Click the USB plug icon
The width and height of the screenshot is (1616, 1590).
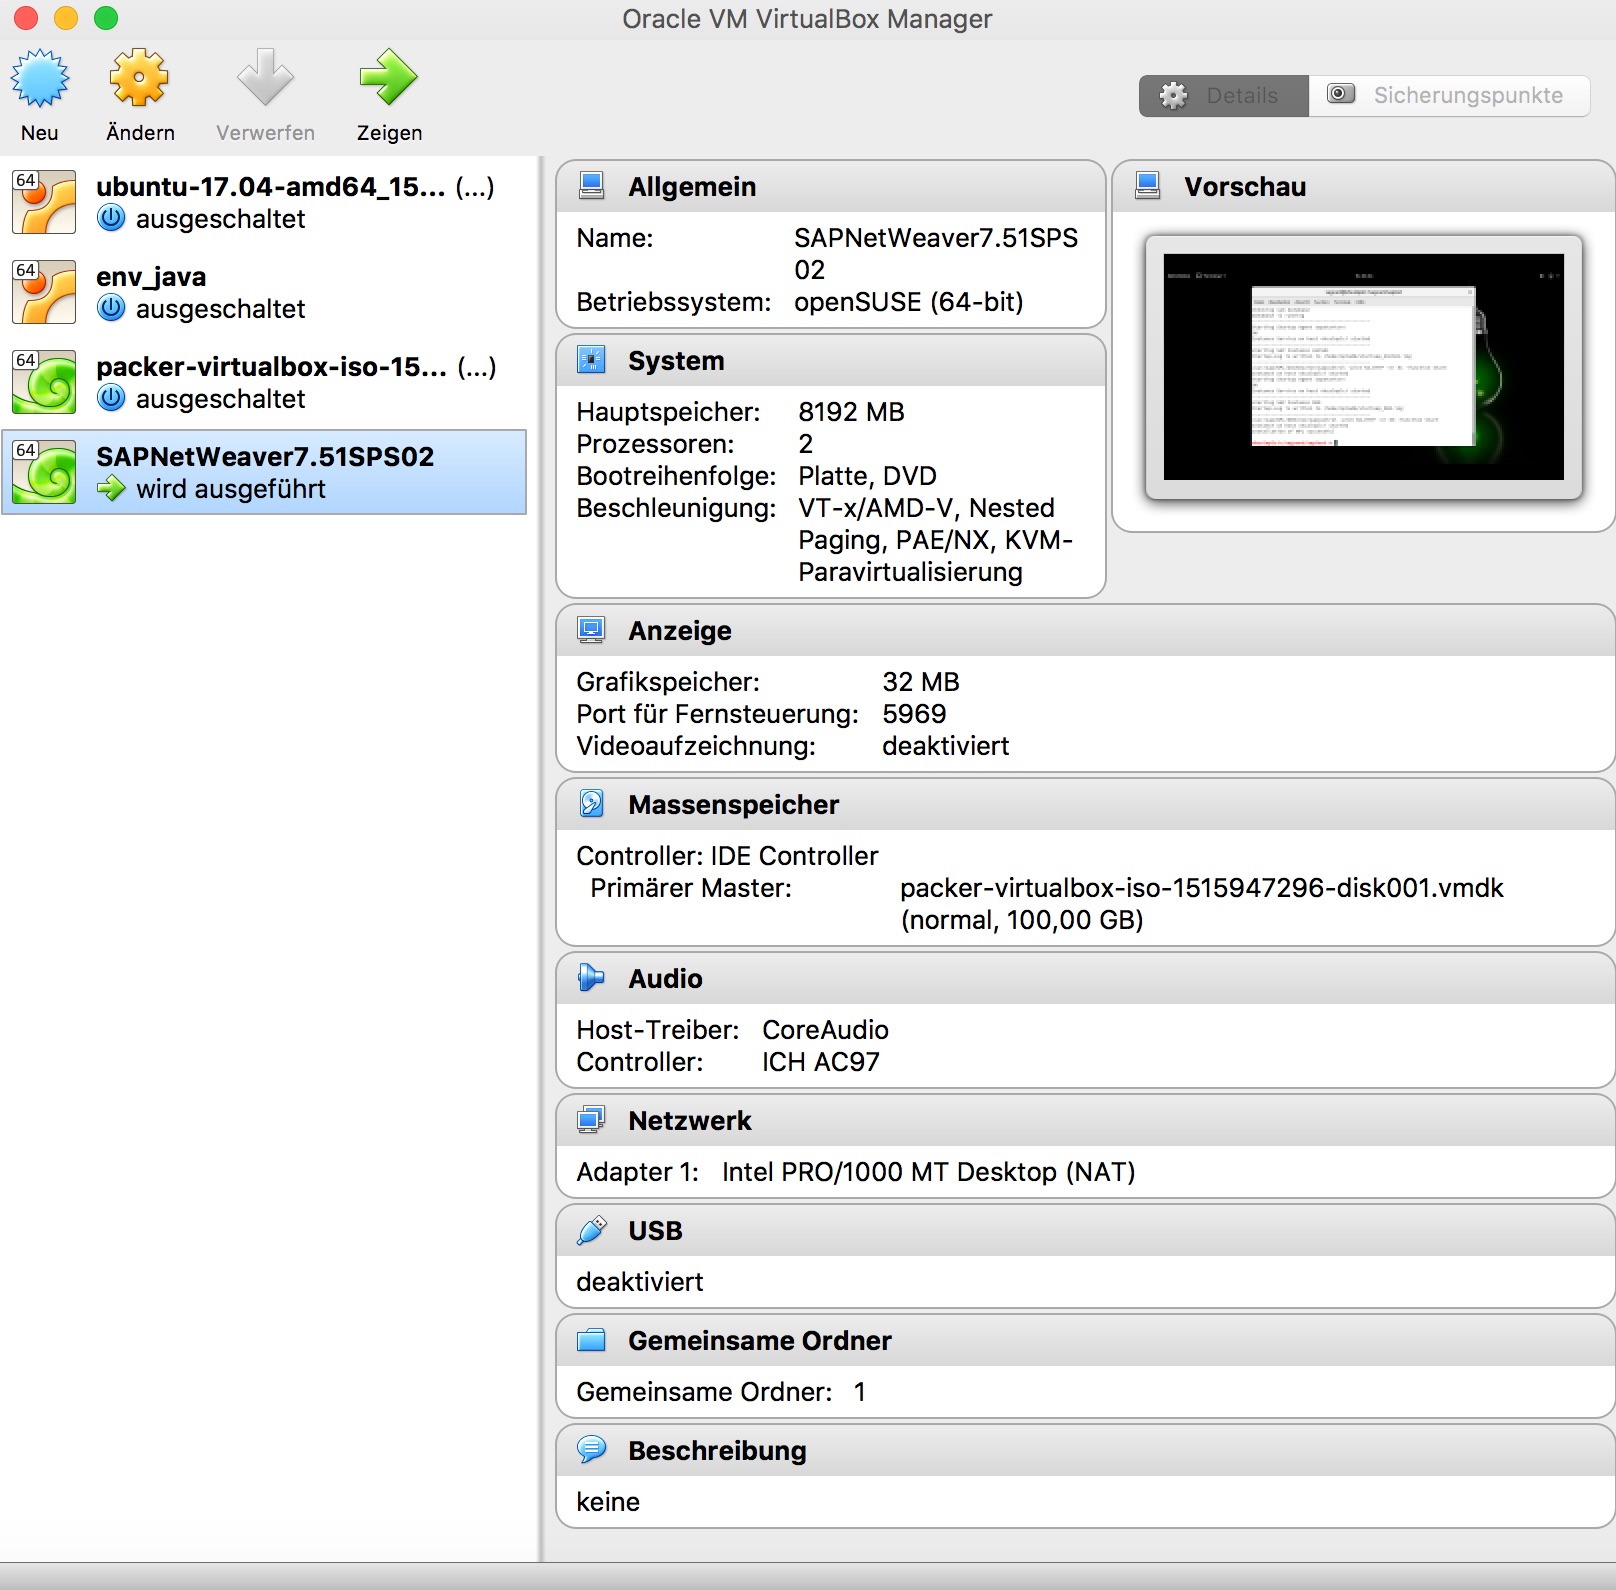pyautogui.click(x=592, y=1230)
